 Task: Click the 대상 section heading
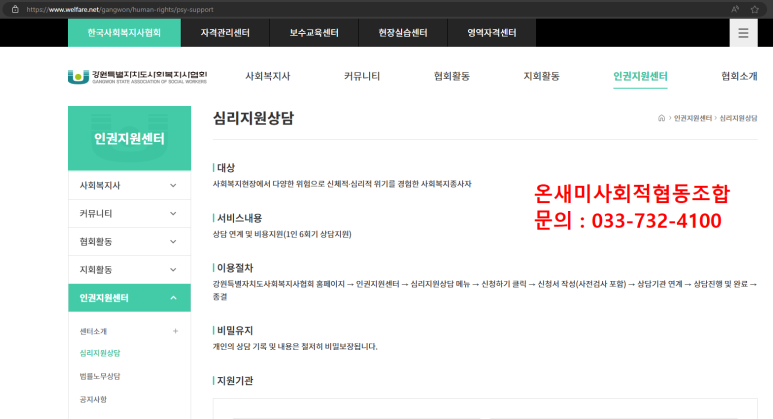pyautogui.click(x=226, y=168)
